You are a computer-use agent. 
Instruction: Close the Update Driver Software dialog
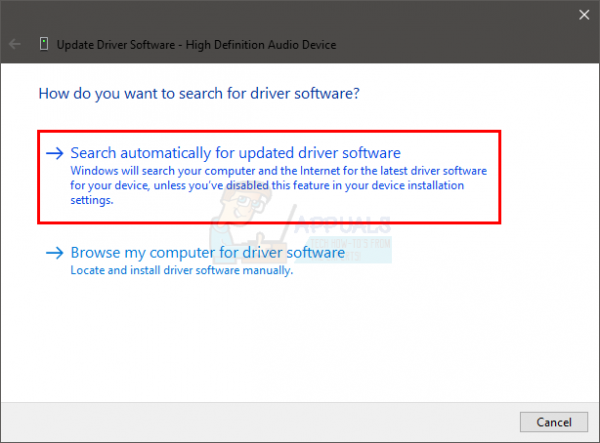pyautogui.click(x=584, y=15)
